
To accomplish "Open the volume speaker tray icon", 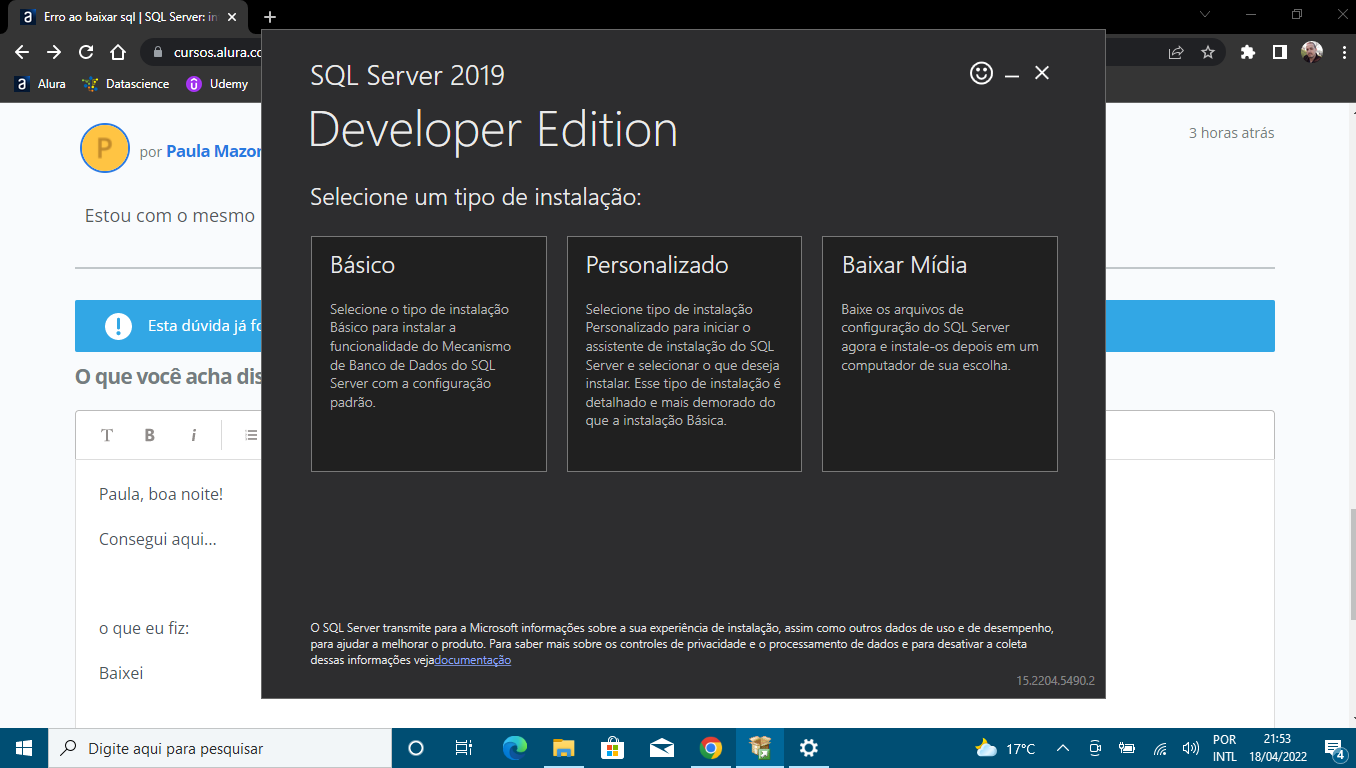I will tap(1191, 748).
